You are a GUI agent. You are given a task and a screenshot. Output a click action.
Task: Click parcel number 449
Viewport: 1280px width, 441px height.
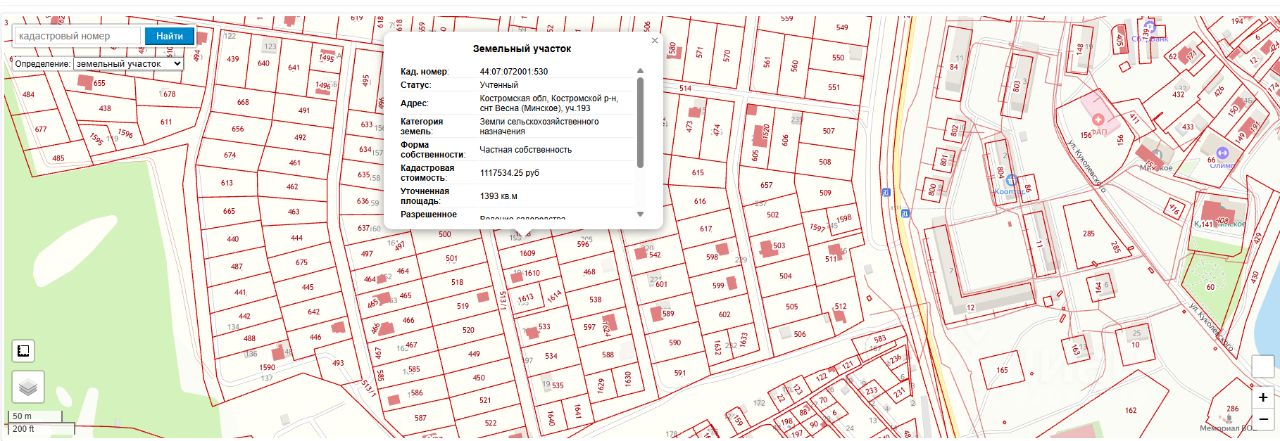tap(475, 354)
